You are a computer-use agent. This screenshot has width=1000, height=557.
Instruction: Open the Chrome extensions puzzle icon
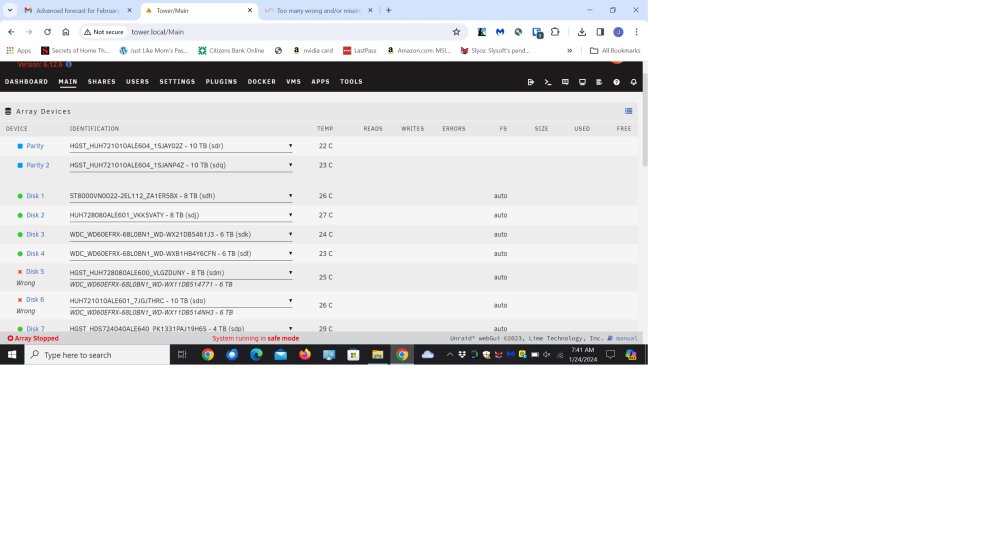pyautogui.click(x=555, y=32)
